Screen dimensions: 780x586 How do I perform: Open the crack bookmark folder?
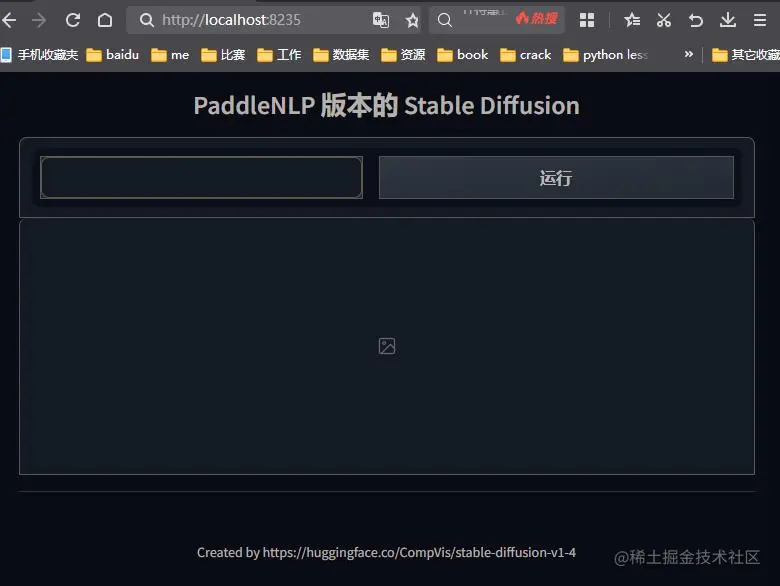[525, 55]
